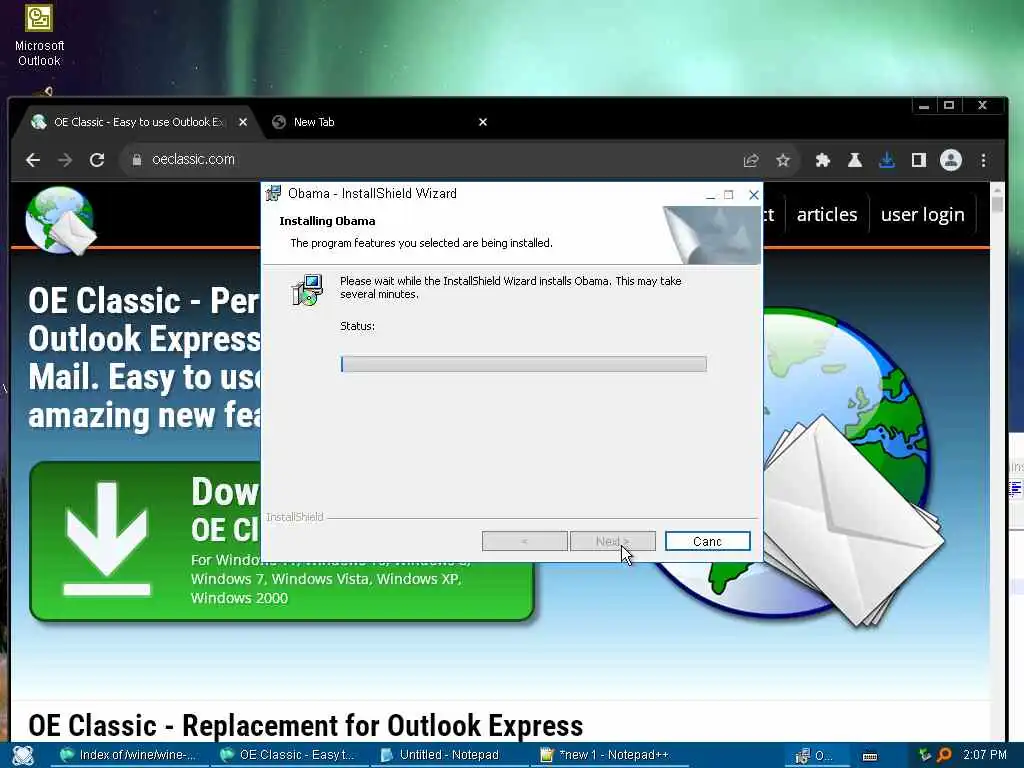Click the 'Windows 2000' text on the download button
1024x768 pixels.
click(239, 598)
